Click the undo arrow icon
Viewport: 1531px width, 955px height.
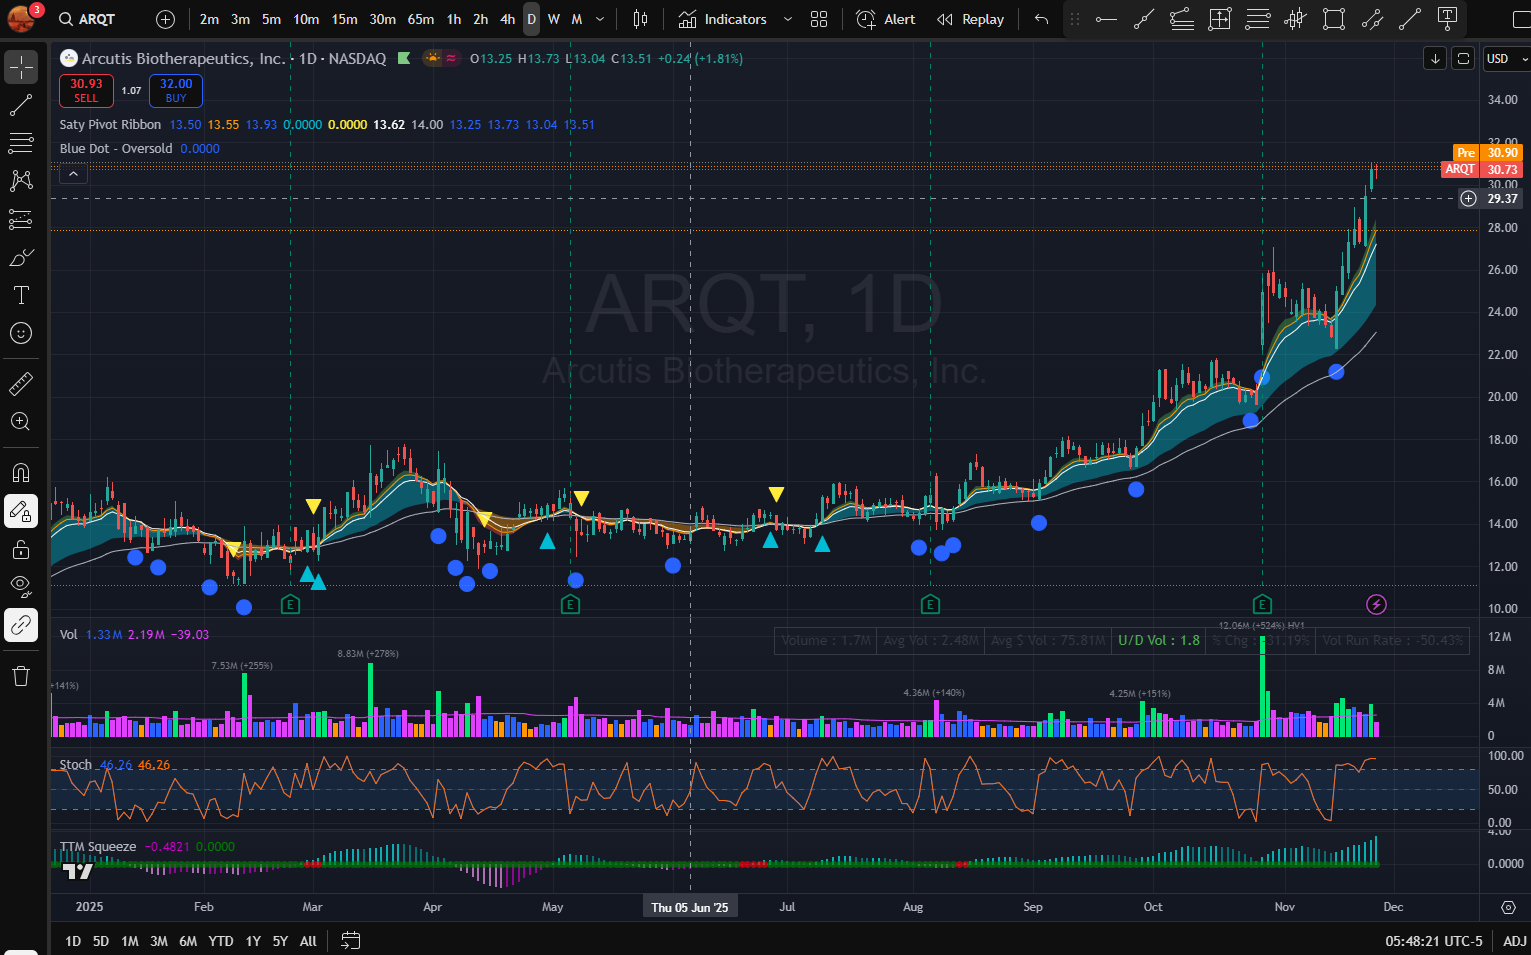(1041, 19)
